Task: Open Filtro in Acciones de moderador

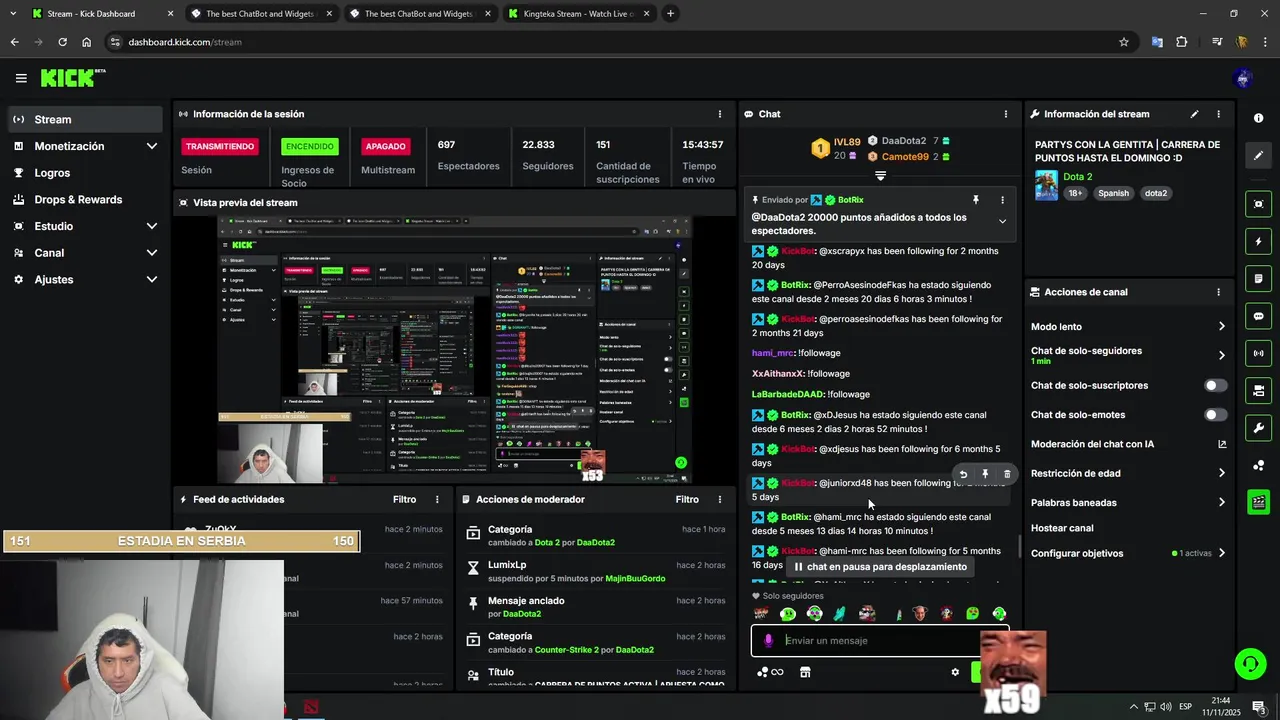Action: point(687,500)
